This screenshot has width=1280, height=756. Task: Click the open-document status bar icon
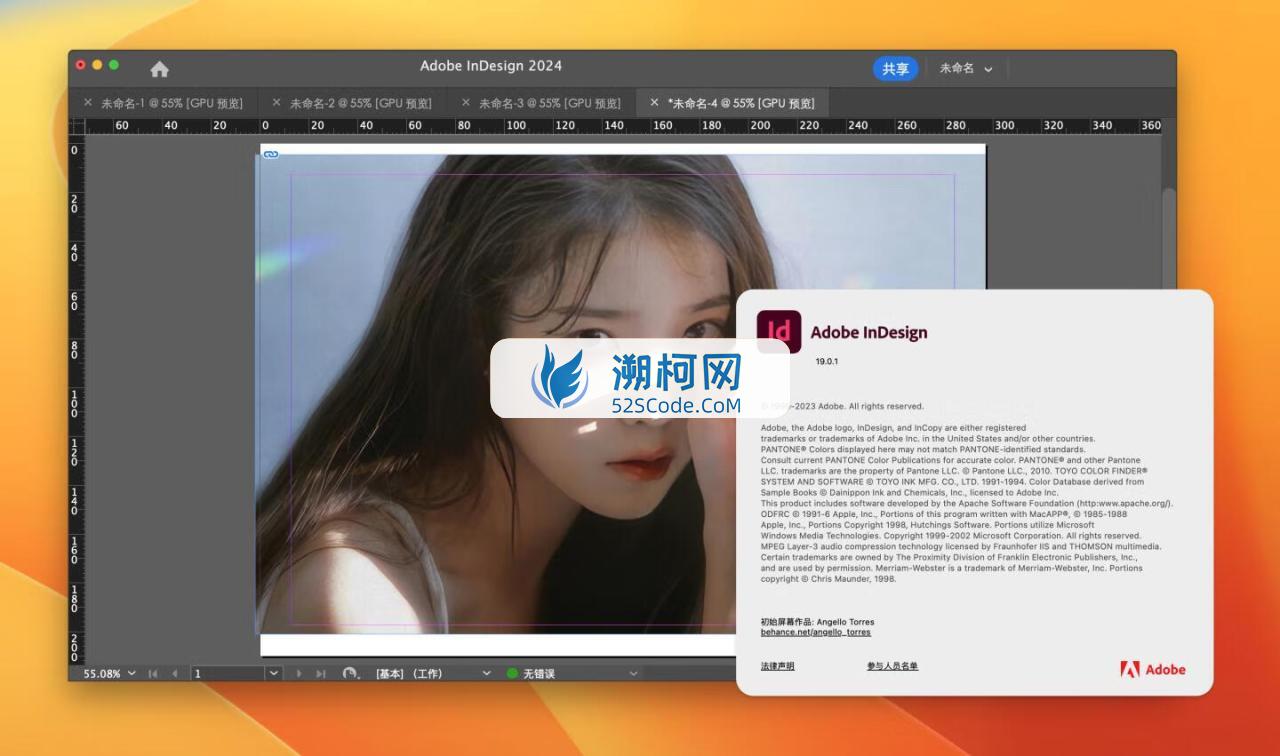point(350,673)
